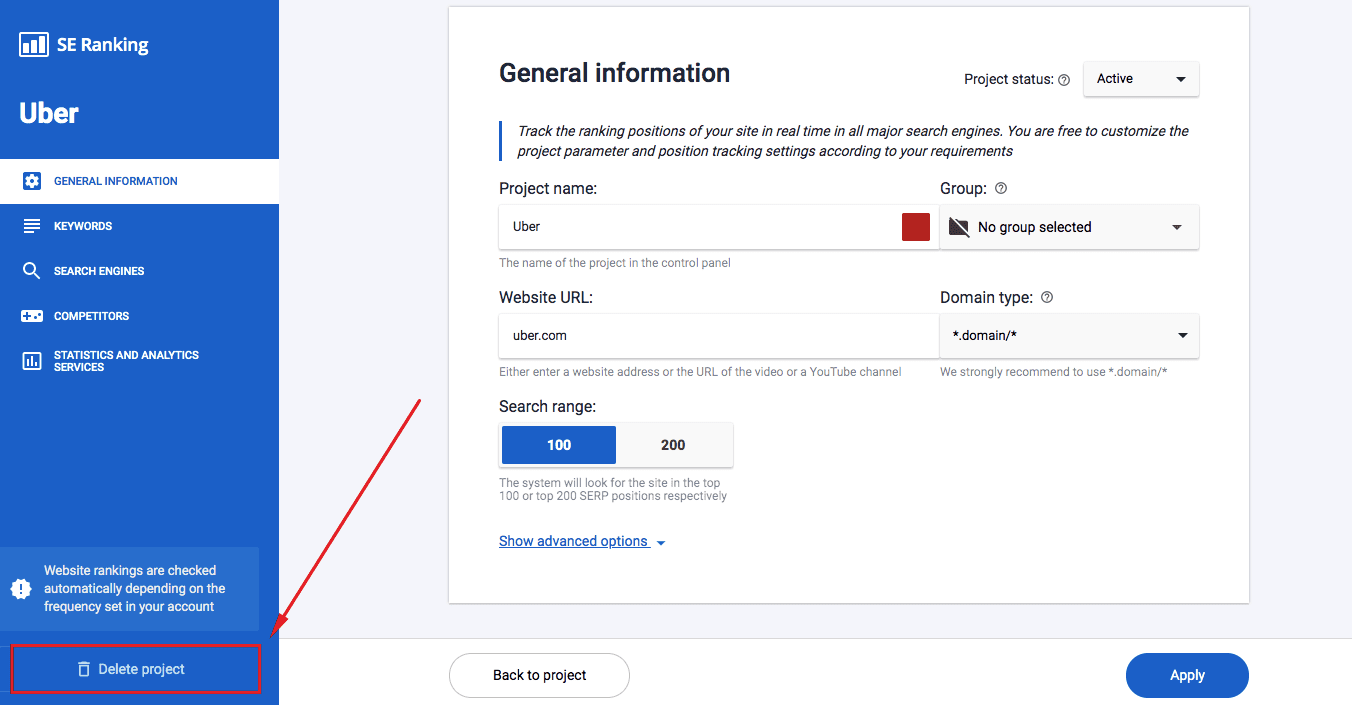
Task: Go to the Search Engines section
Action: point(140,271)
